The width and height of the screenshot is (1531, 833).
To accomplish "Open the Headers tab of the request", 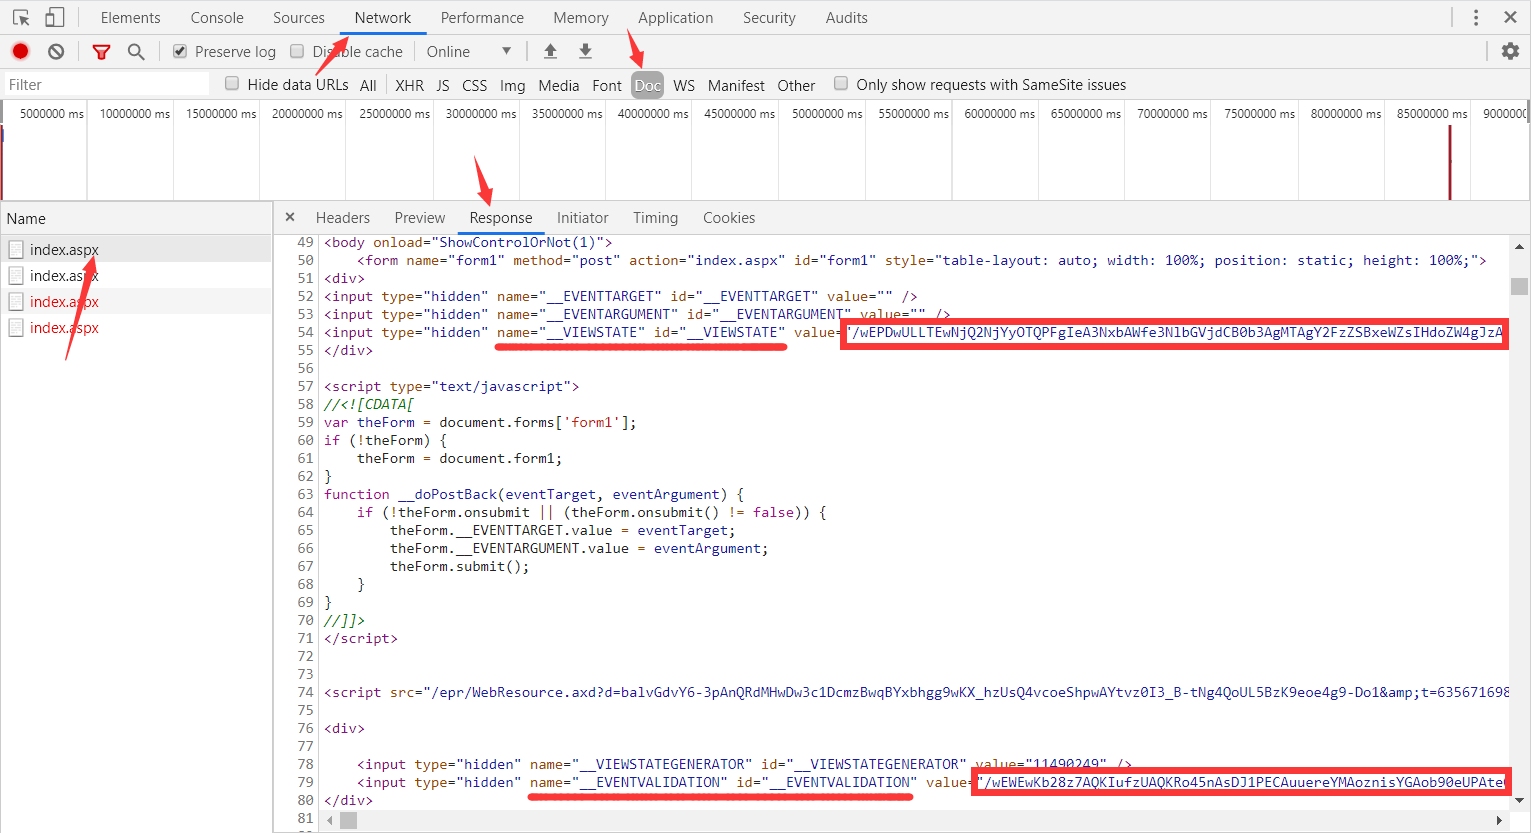I will coord(342,218).
